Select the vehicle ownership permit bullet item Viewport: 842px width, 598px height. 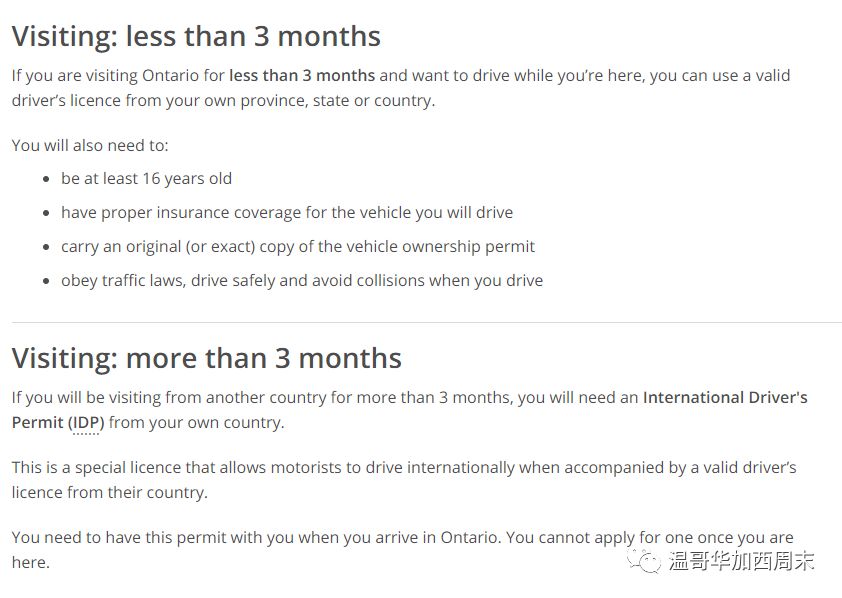click(x=297, y=247)
